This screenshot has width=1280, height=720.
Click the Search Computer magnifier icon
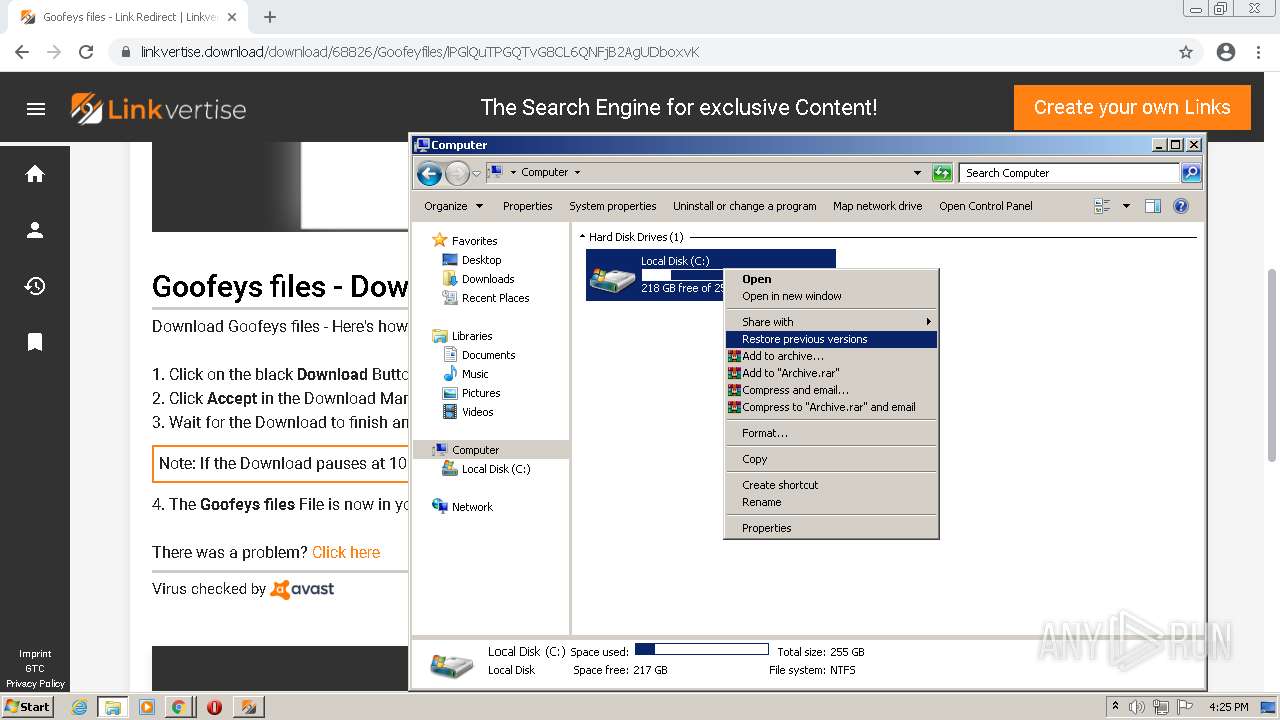[1190, 173]
